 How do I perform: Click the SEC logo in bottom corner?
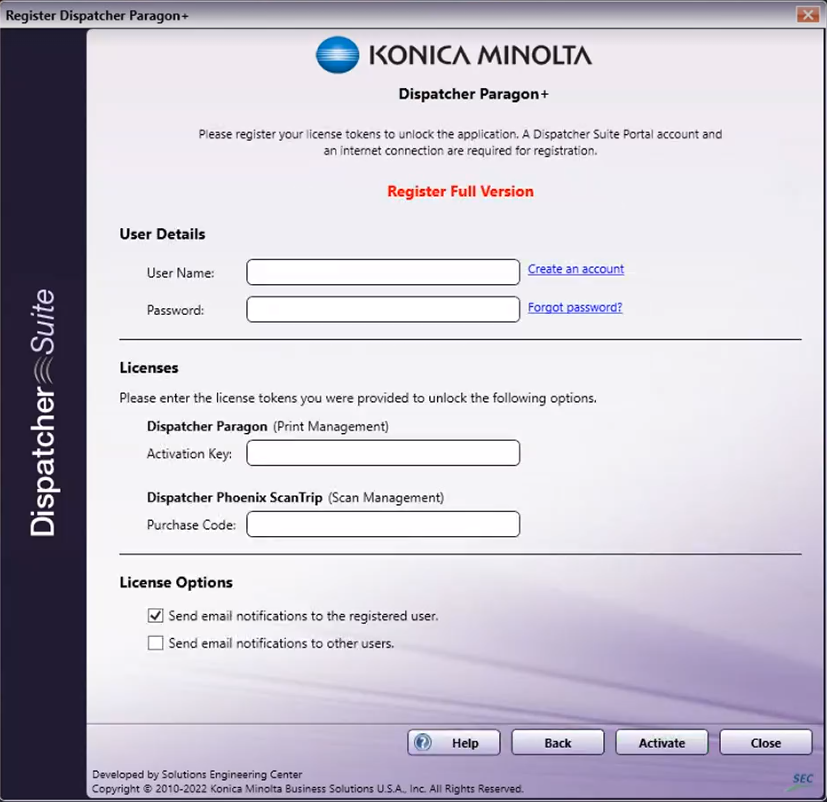[802, 781]
